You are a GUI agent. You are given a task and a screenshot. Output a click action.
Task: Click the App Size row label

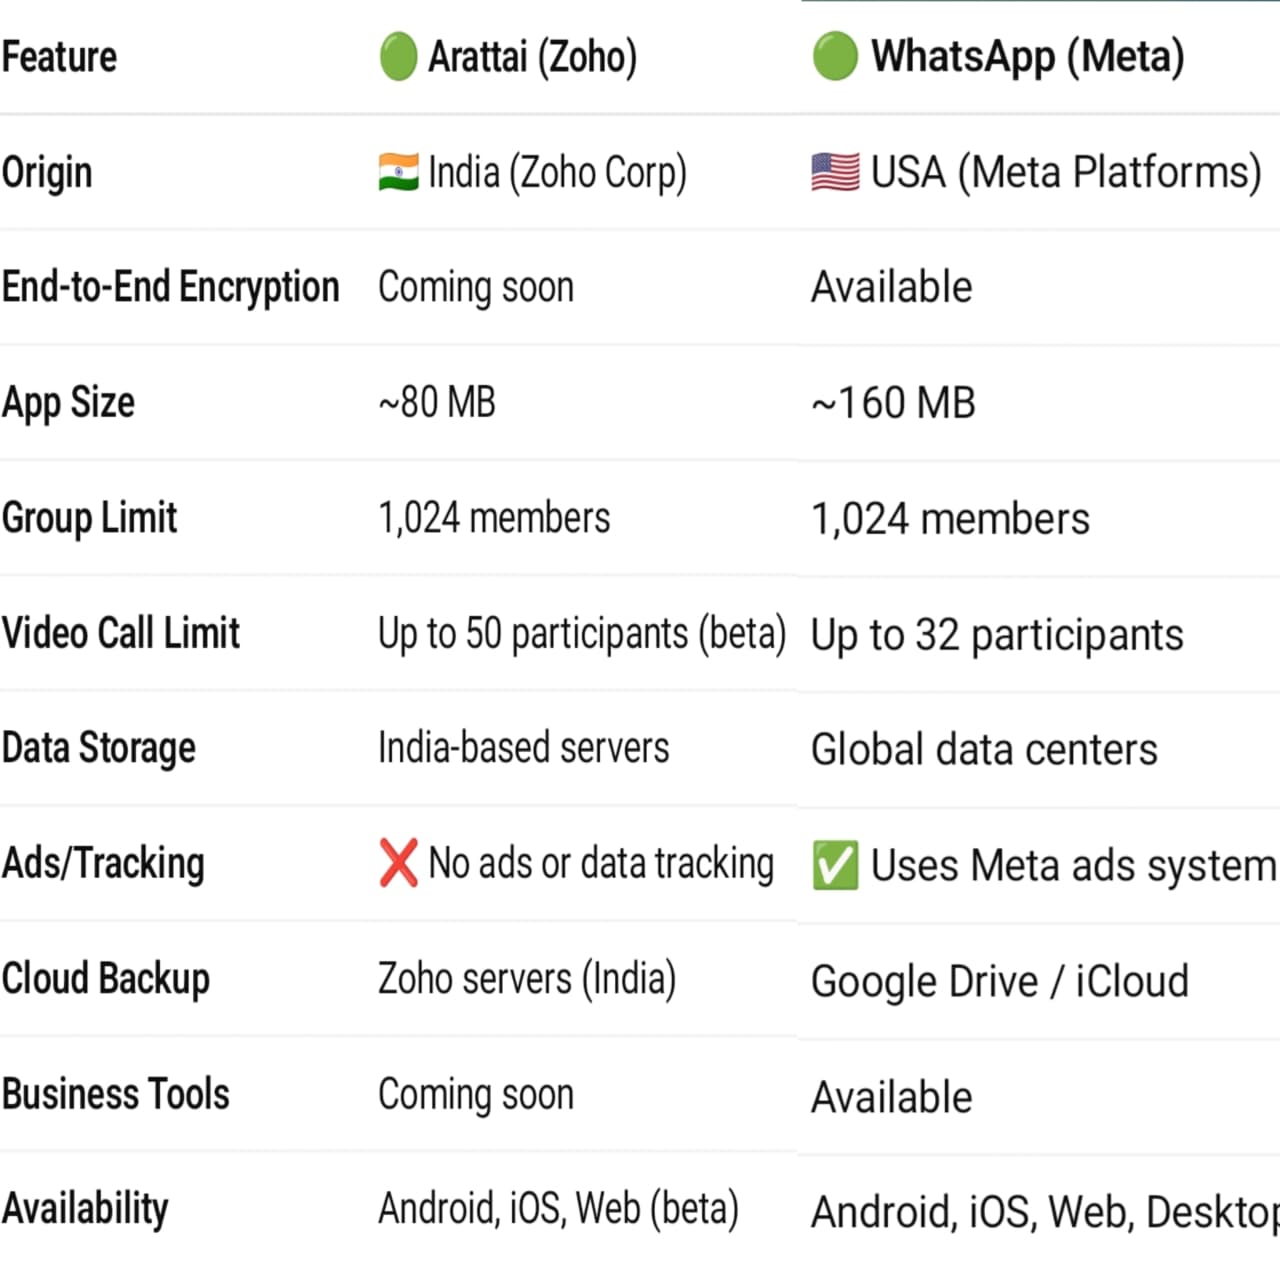[x=68, y=403]
